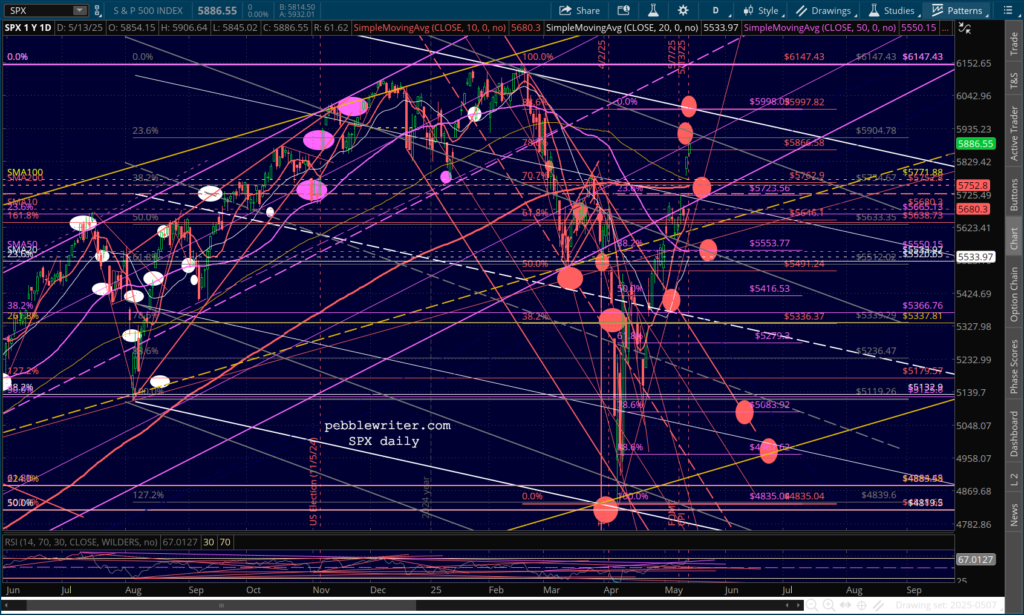Open the Drawing set selector
This screenshot has height=615, width=1024.
tap(945, 604)
